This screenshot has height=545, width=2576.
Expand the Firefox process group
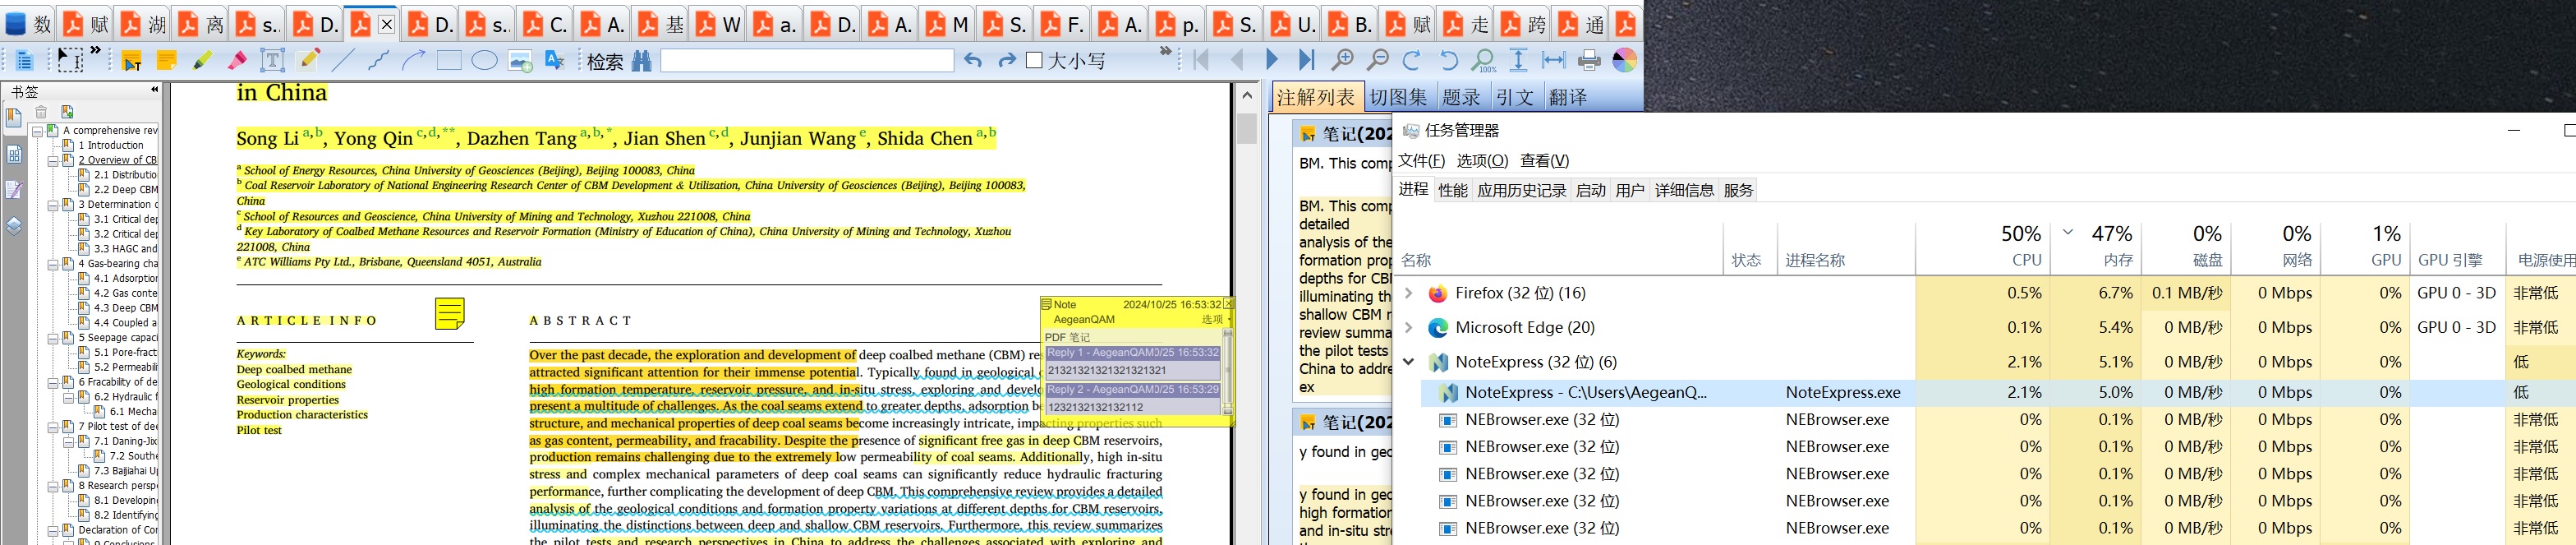[1408, 294]
